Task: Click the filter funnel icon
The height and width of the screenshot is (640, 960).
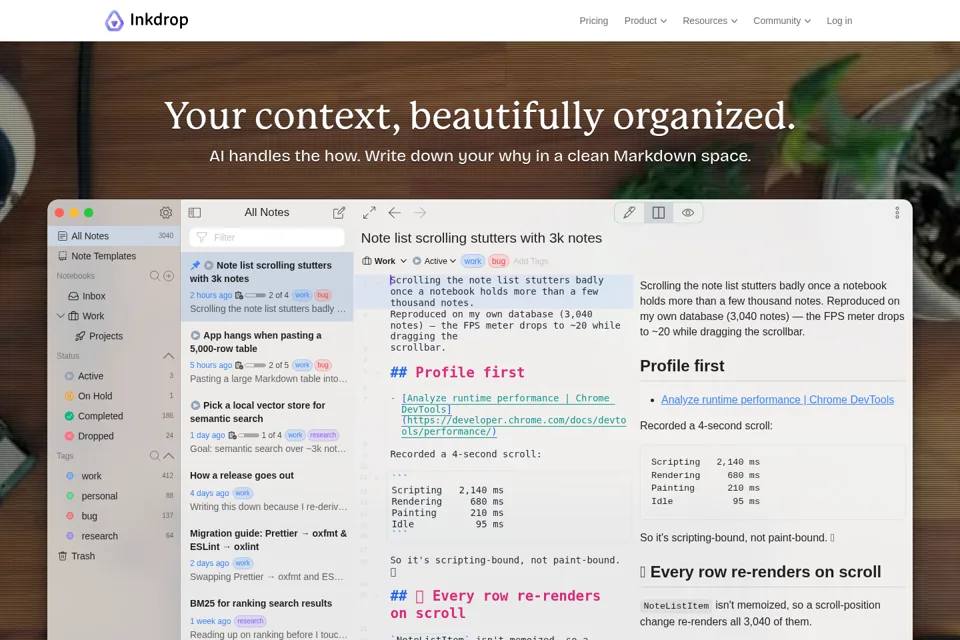Action: click(201, 237)
